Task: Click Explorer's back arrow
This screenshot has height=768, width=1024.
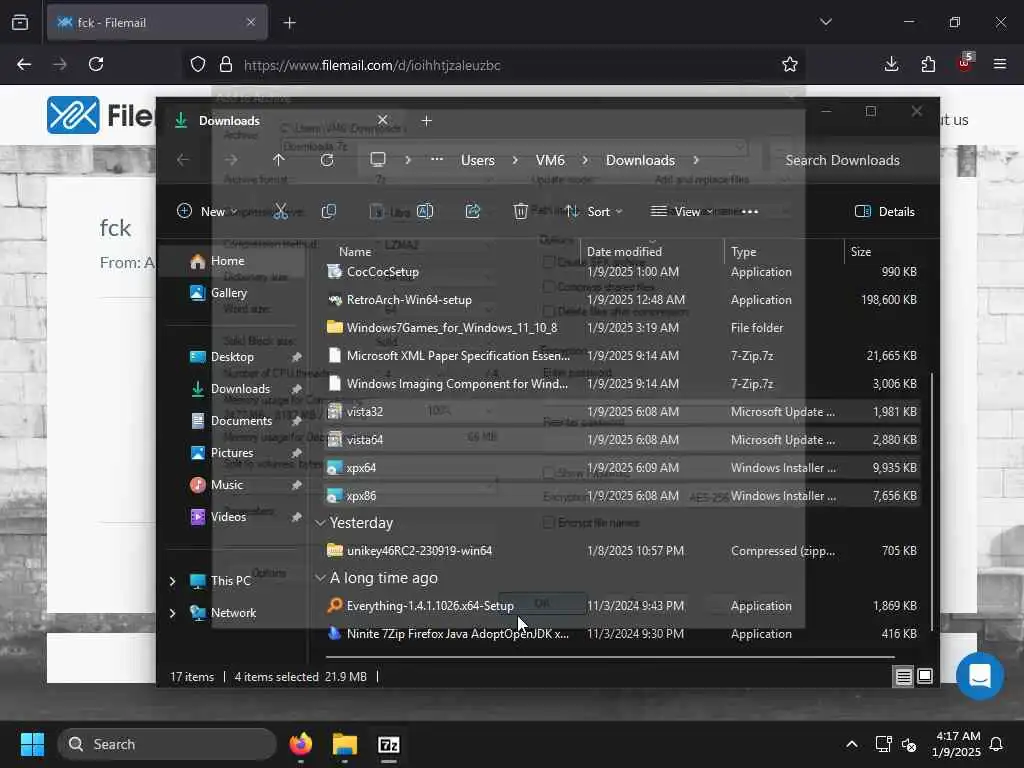Action: pyautogui.click(x=183, y=160)
